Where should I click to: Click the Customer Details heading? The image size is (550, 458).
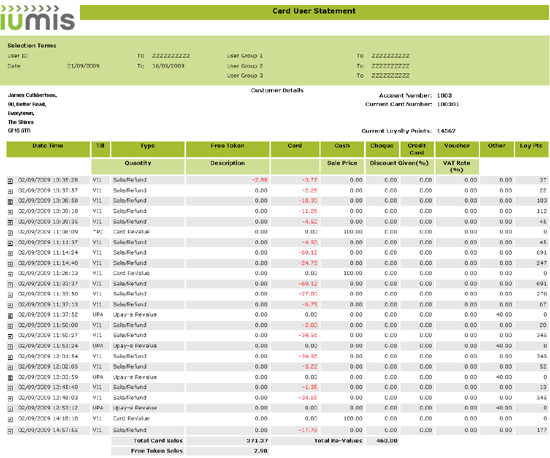277,90
